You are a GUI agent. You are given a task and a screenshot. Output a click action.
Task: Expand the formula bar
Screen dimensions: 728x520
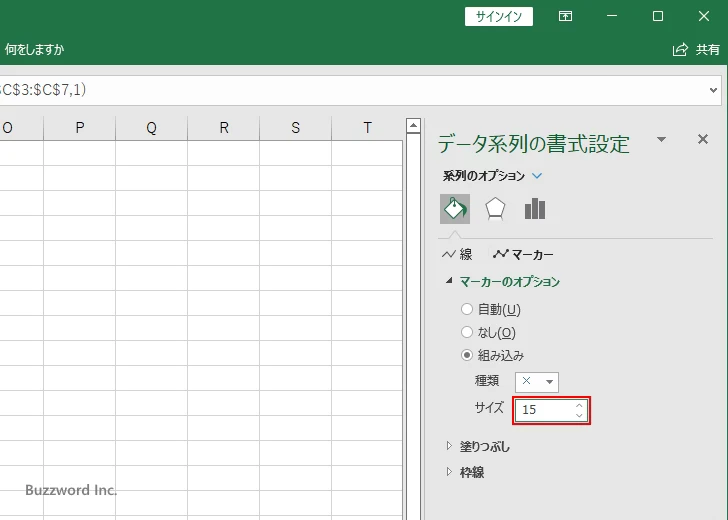(x=714, y=90)
